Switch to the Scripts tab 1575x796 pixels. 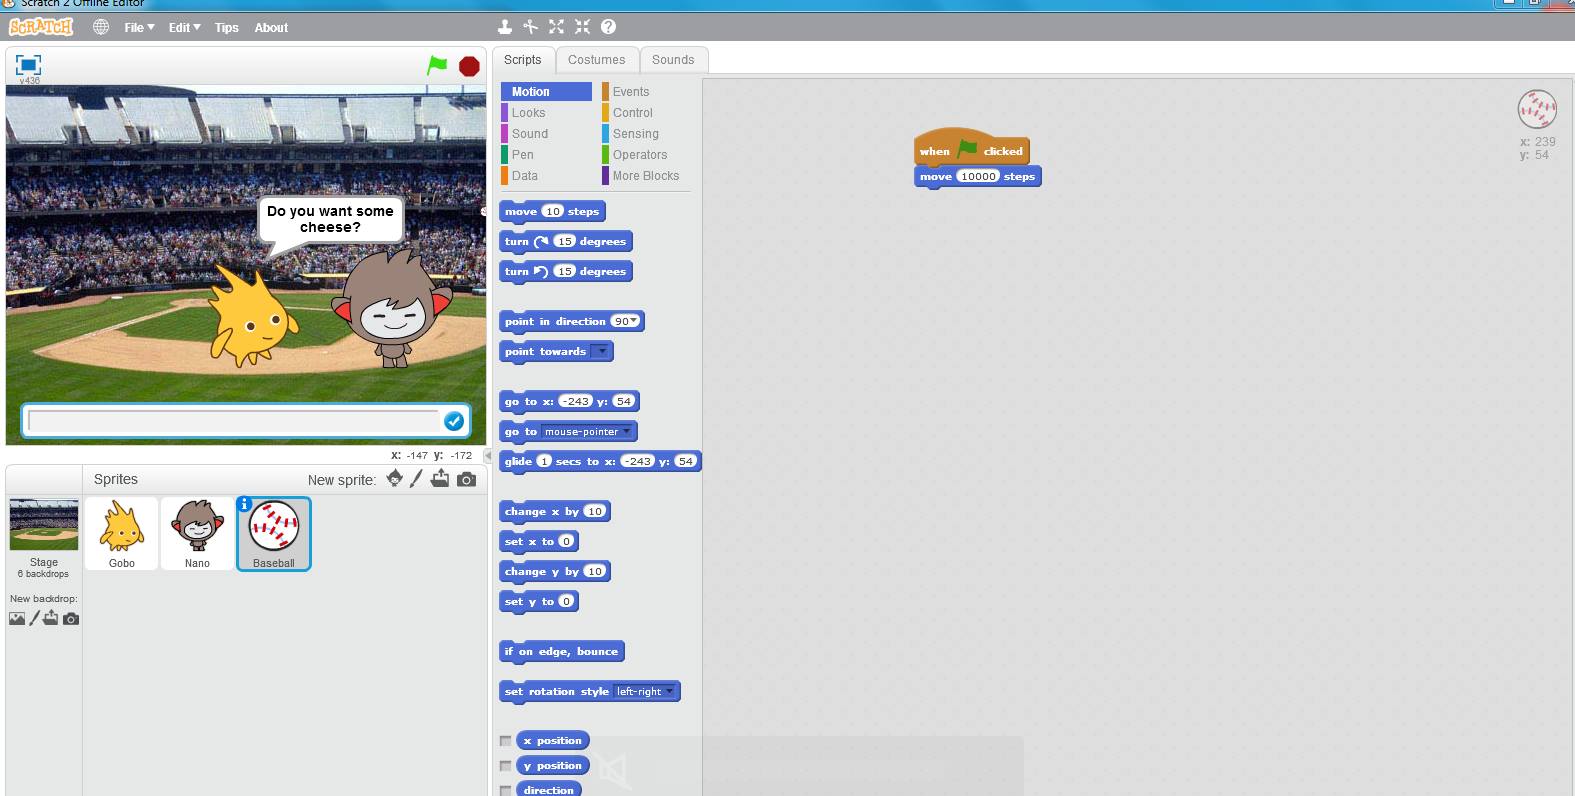click(522, 60)
